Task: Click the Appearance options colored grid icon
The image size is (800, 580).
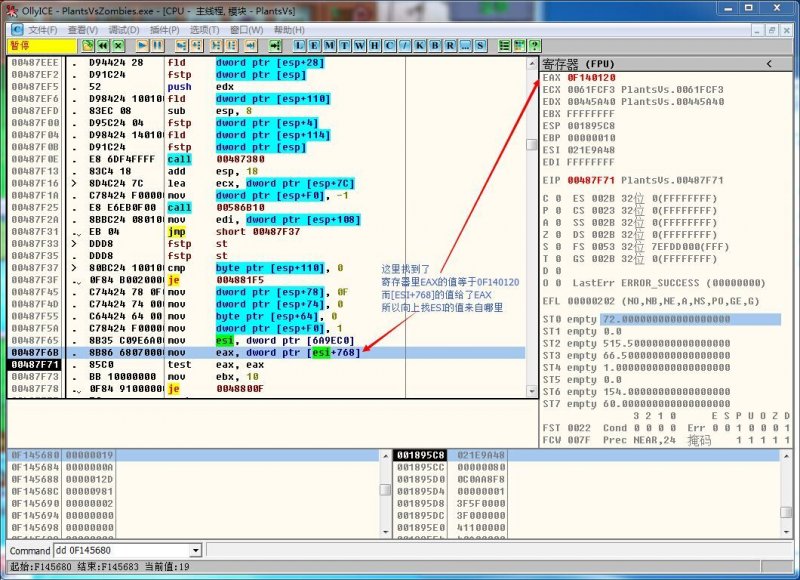Action: [519, 46]
